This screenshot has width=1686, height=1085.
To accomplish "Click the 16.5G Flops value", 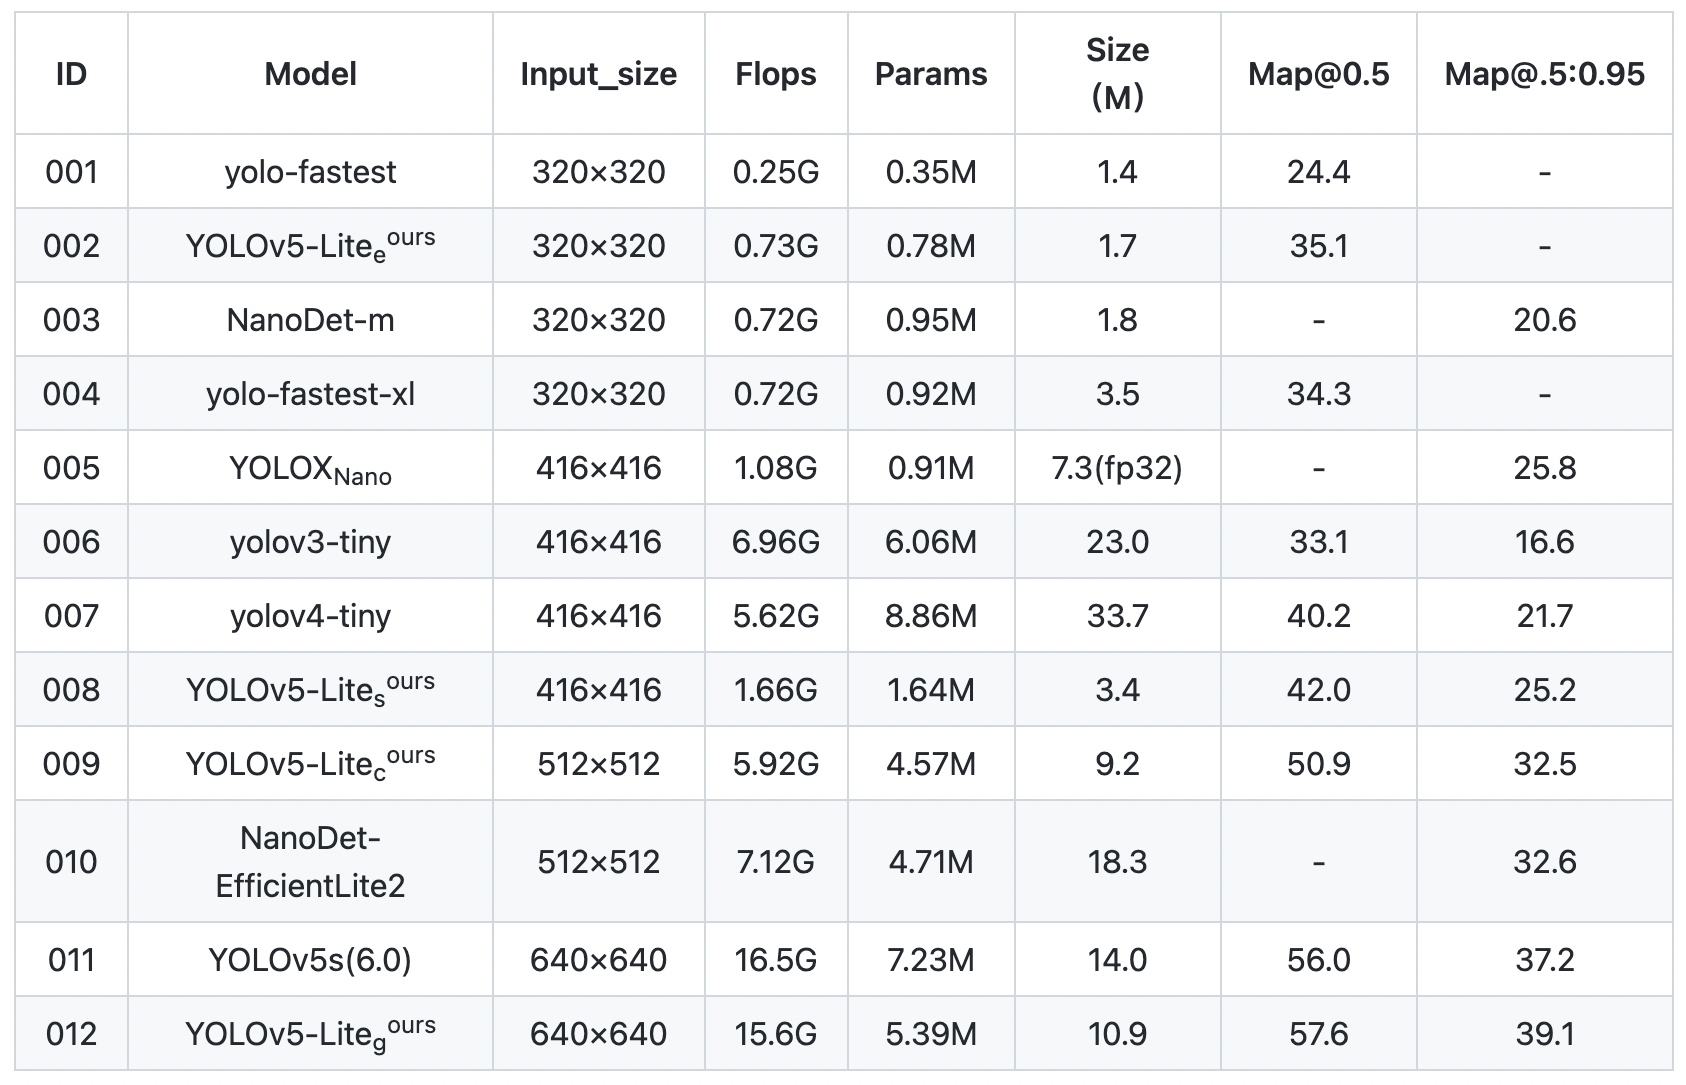I will (775, 960).
